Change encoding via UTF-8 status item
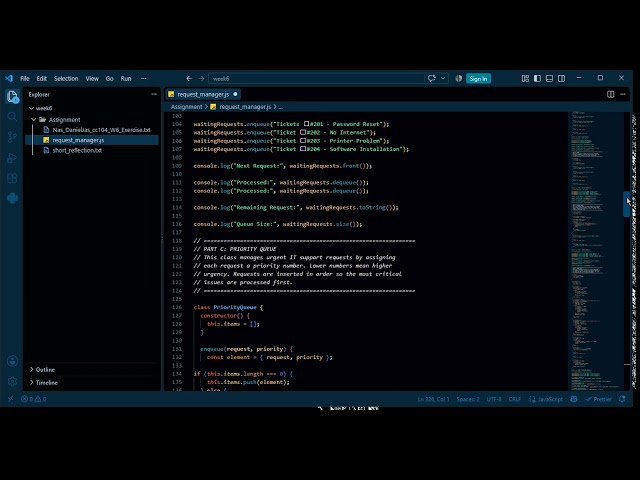 [494, 399]
